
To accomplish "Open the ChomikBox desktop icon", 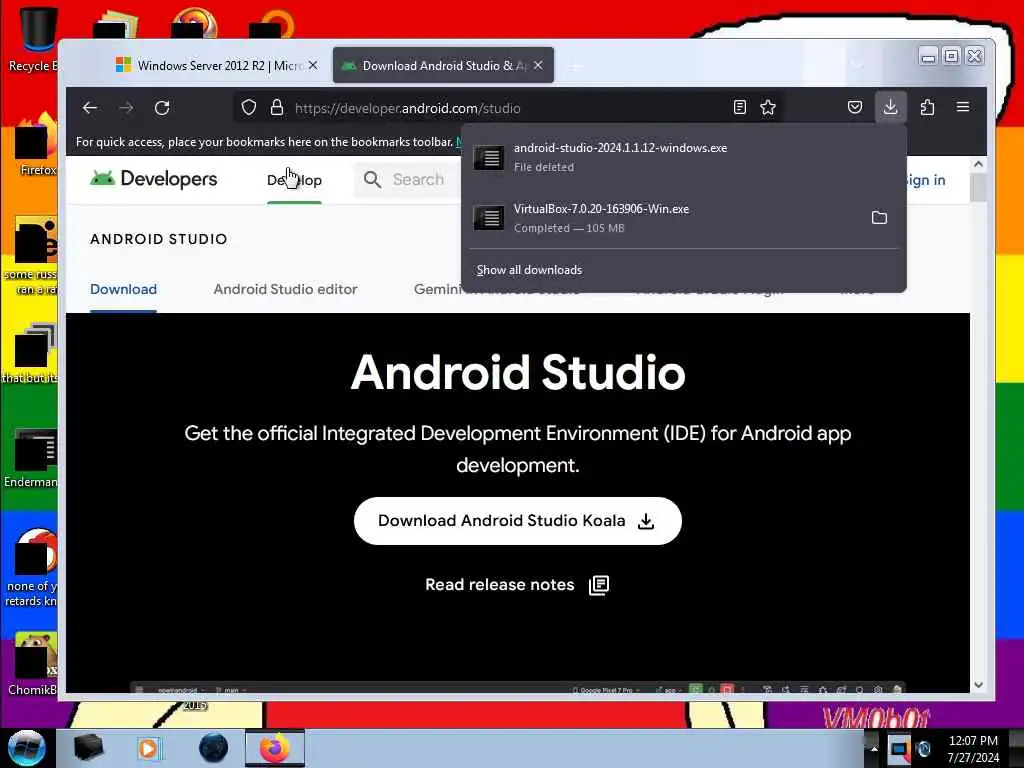I will click(33, 664).
